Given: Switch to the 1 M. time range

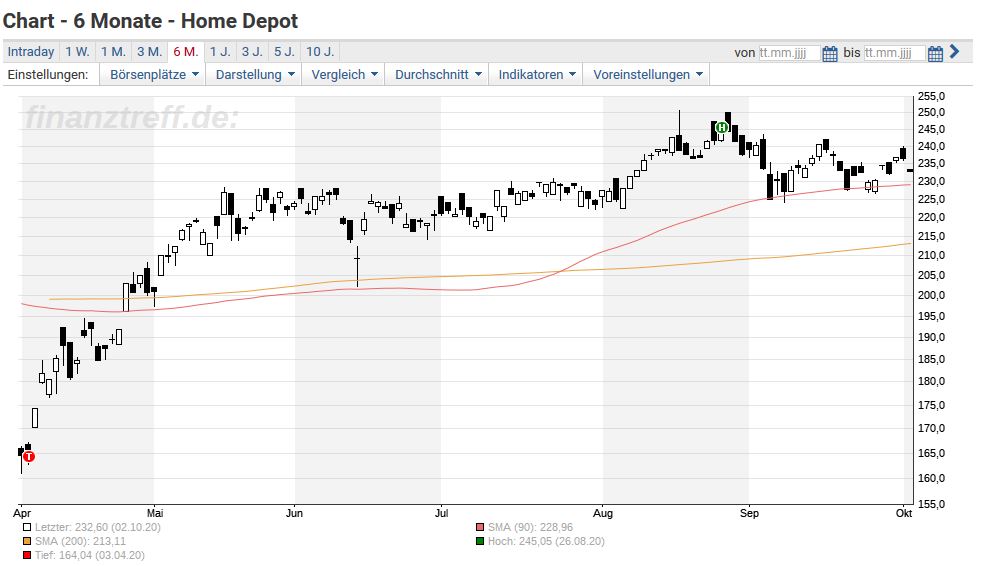Looking at the screenshot, I should click(113, 51).
